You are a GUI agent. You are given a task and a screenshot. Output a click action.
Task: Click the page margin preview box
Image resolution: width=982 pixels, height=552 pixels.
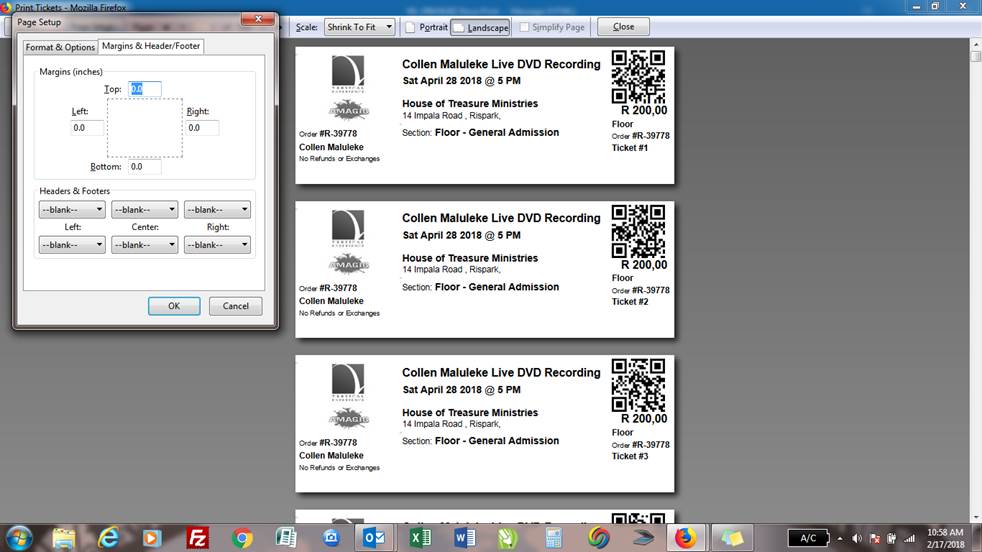pyautogui.click(x=145, y=128)
